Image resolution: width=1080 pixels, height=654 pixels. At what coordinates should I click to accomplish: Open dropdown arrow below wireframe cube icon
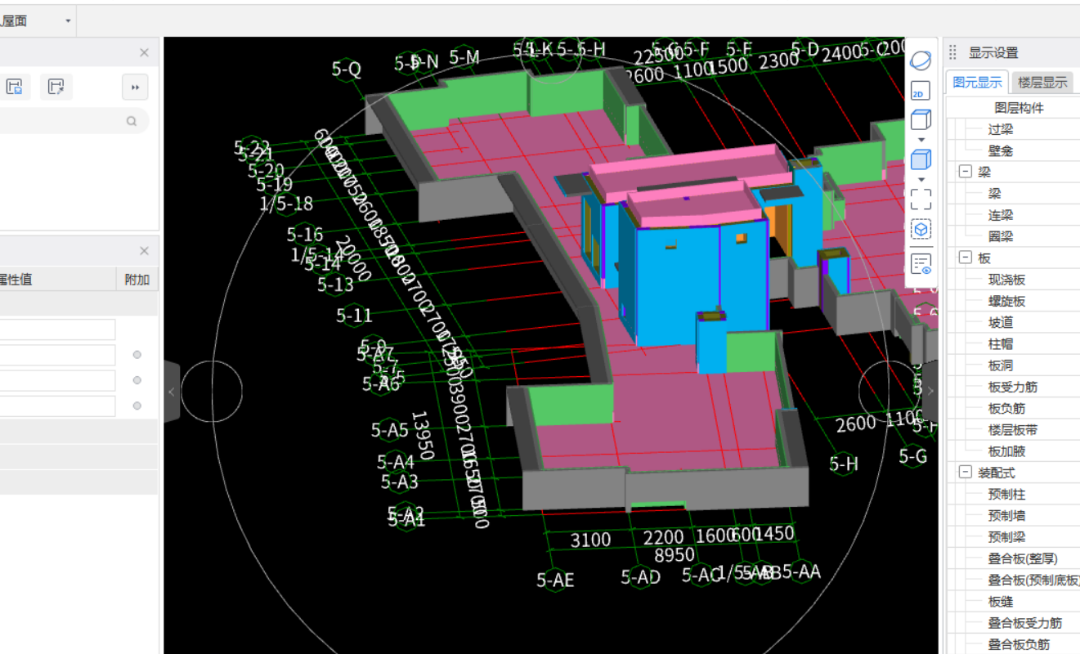[x=921, y=140]
